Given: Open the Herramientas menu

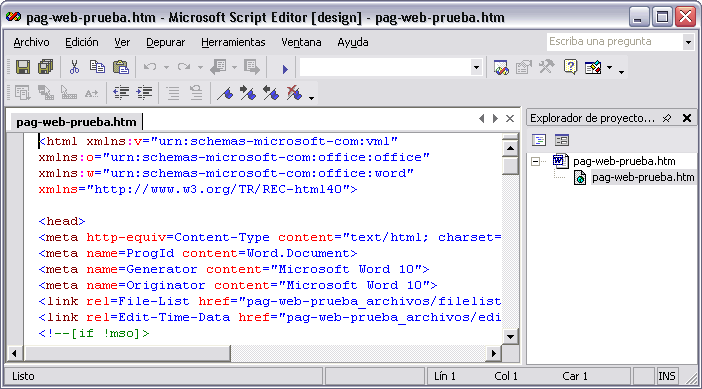Looking at the screenshot, I should tap(233, 42).
